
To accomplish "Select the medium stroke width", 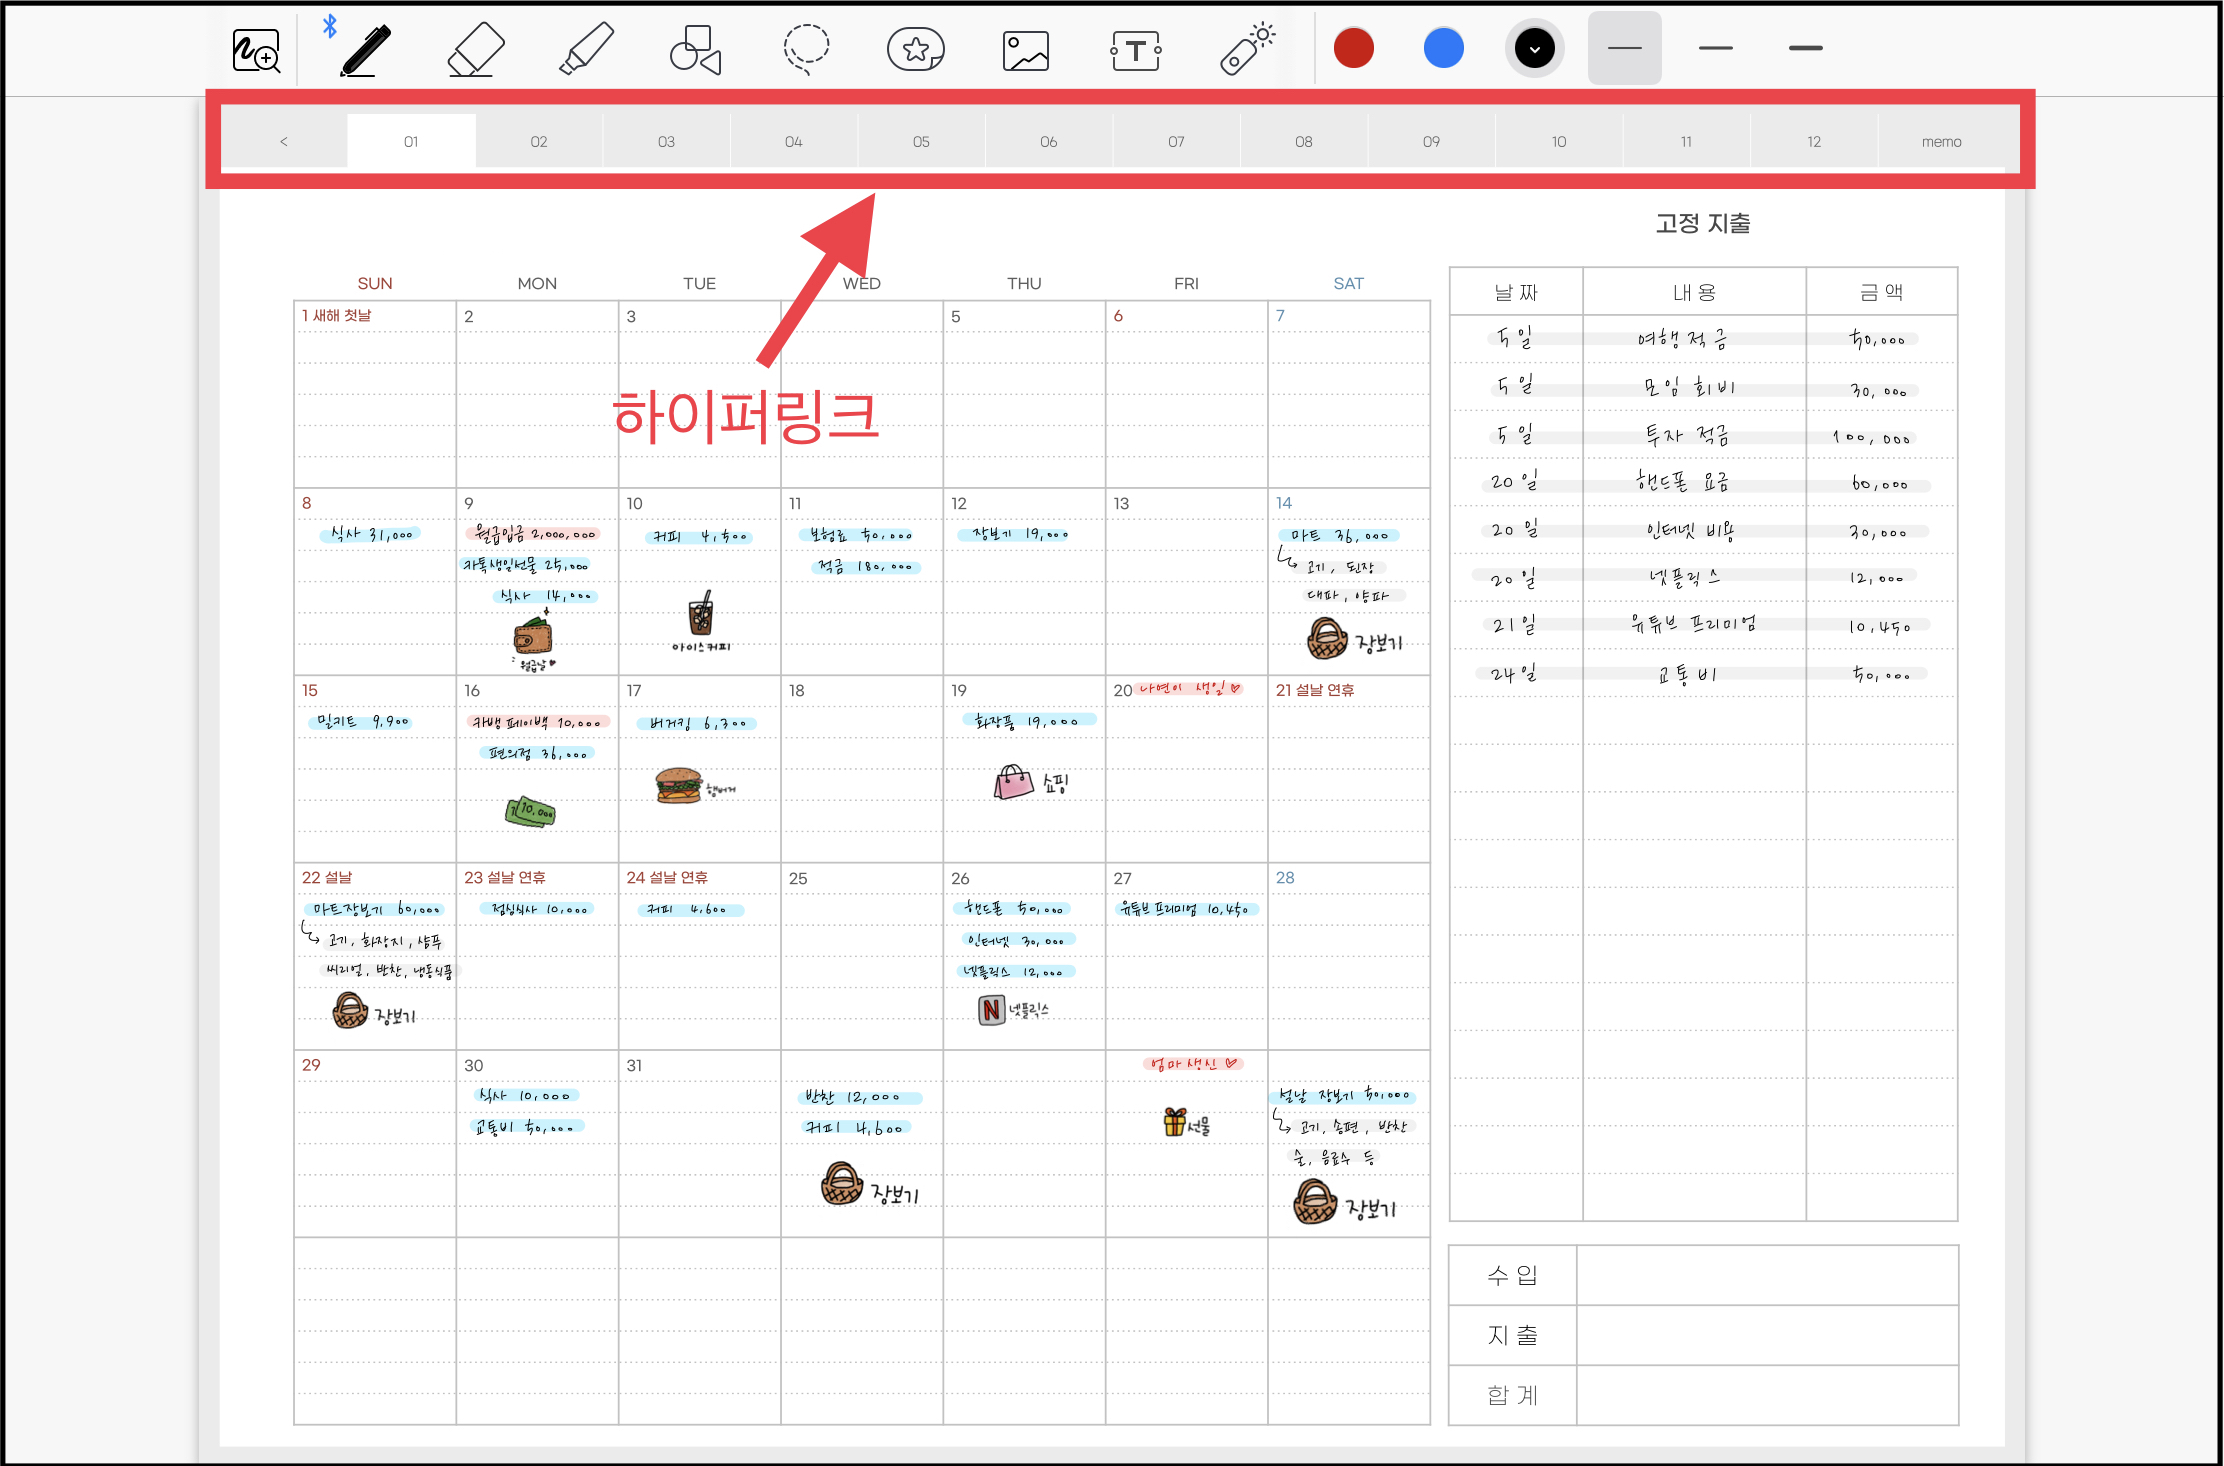I will coord(1716,48).
